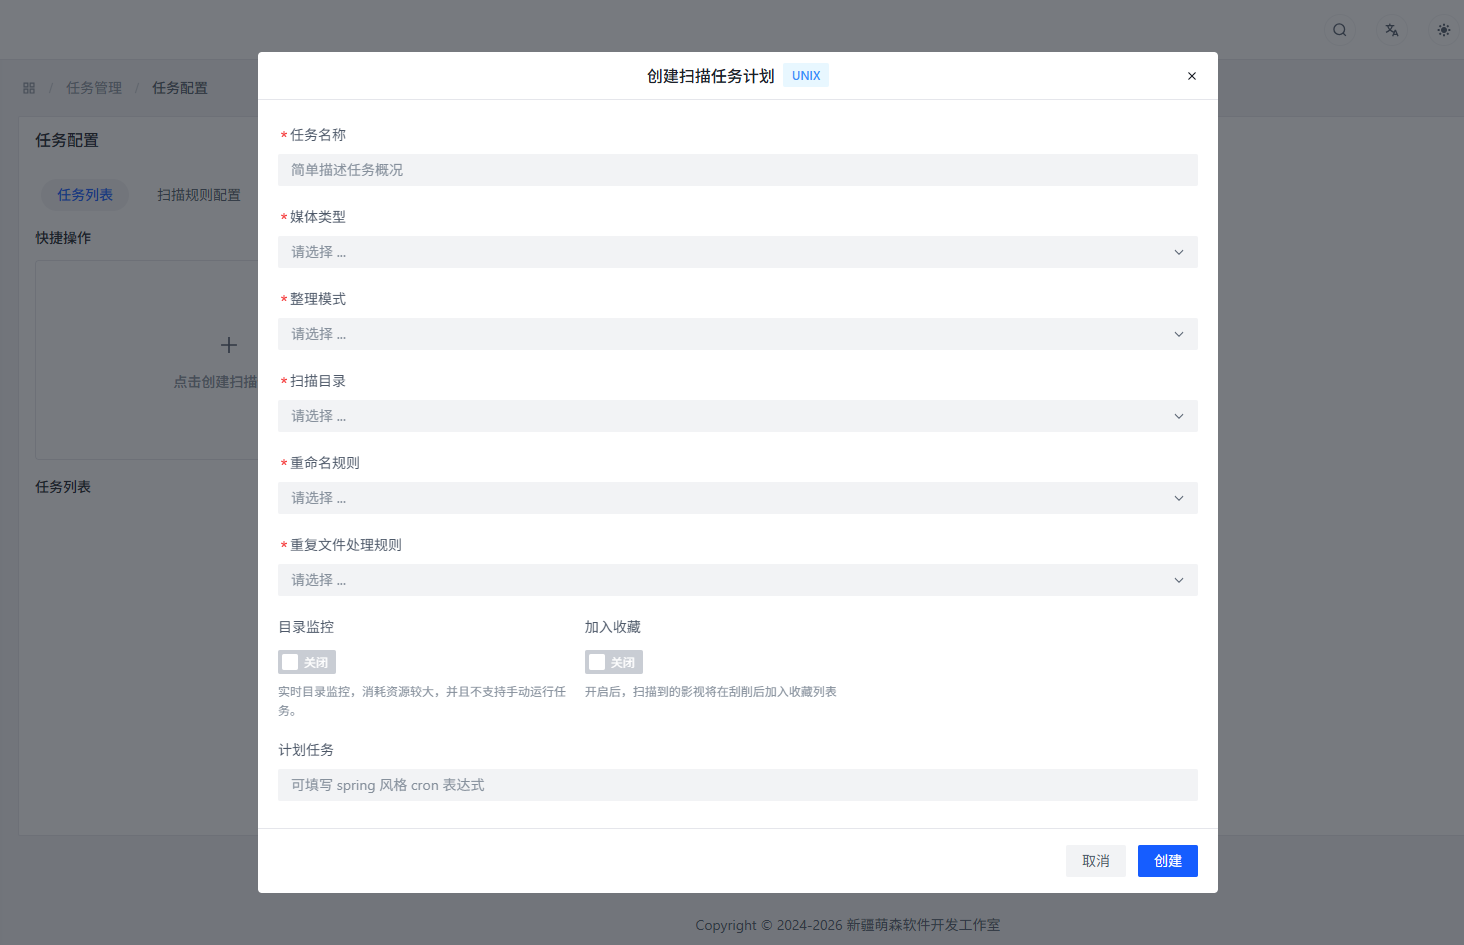Switch to the 扫描规则配置 tab
Screen dimensions: 1464x945
pos(198,194)
